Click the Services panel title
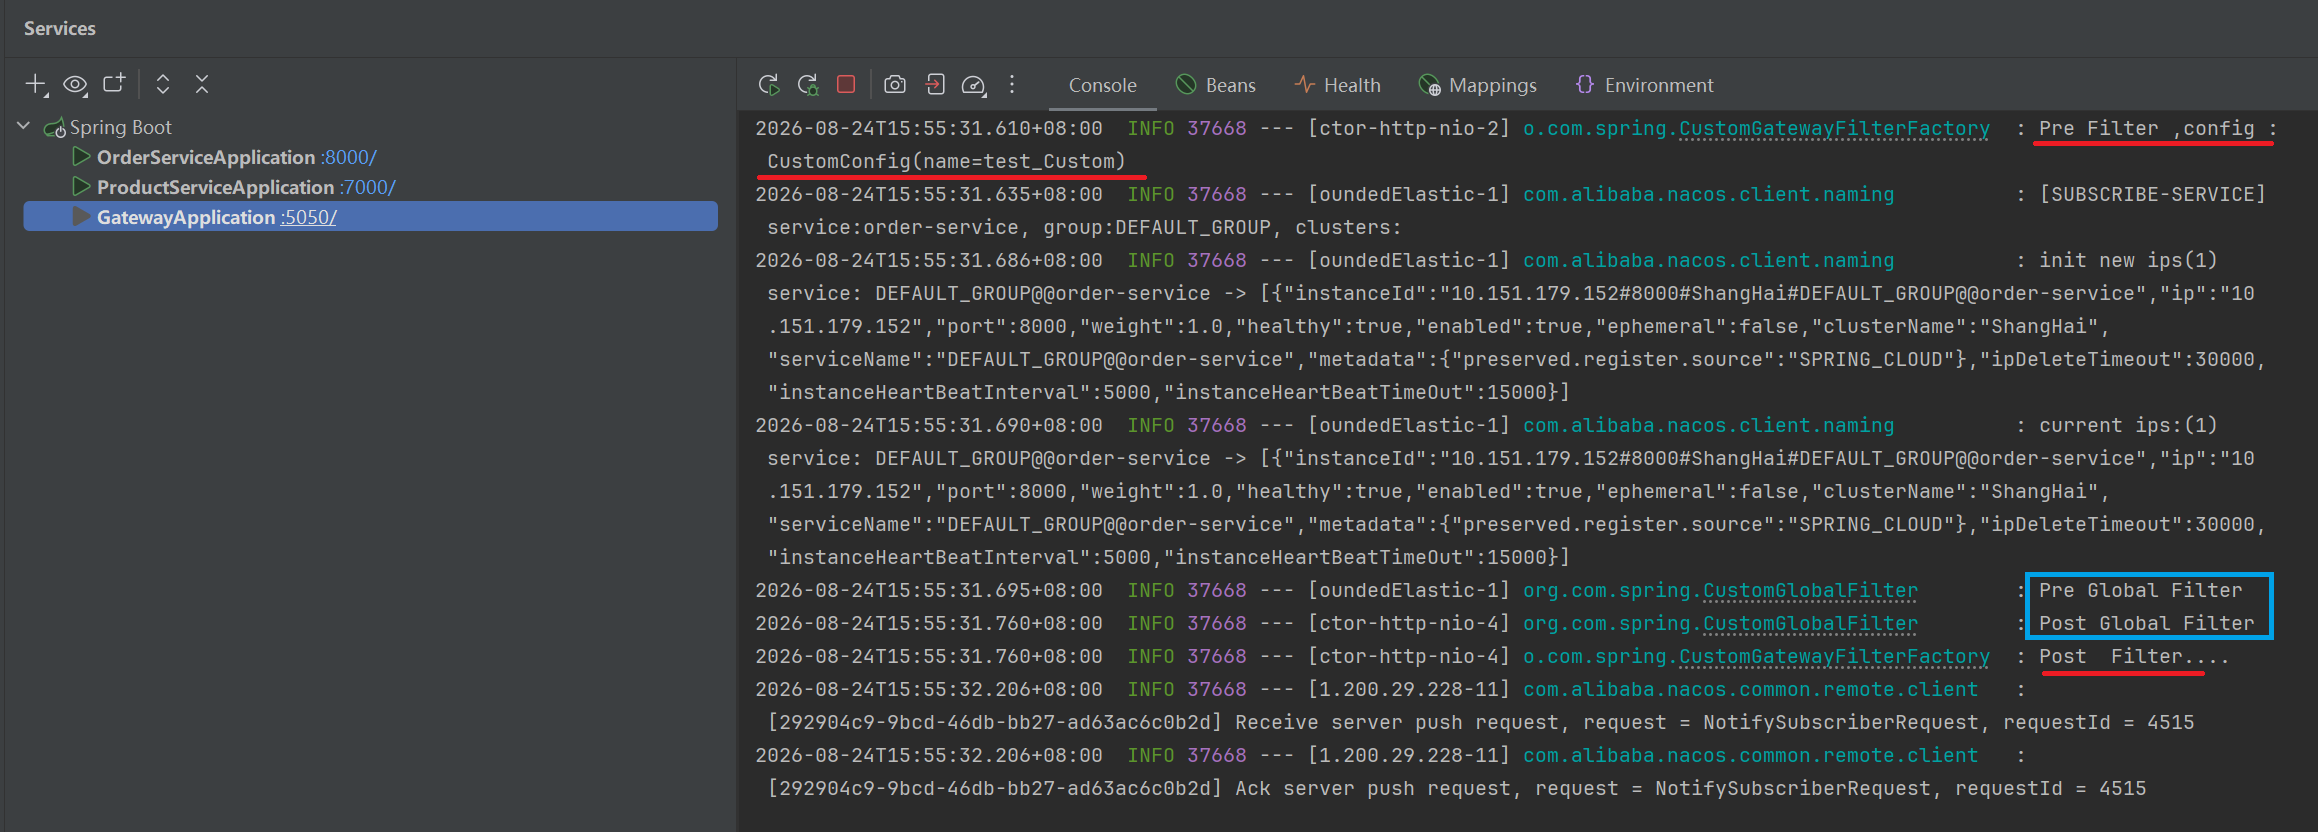This screenshot has height=832, width=2318. (60, 28)
